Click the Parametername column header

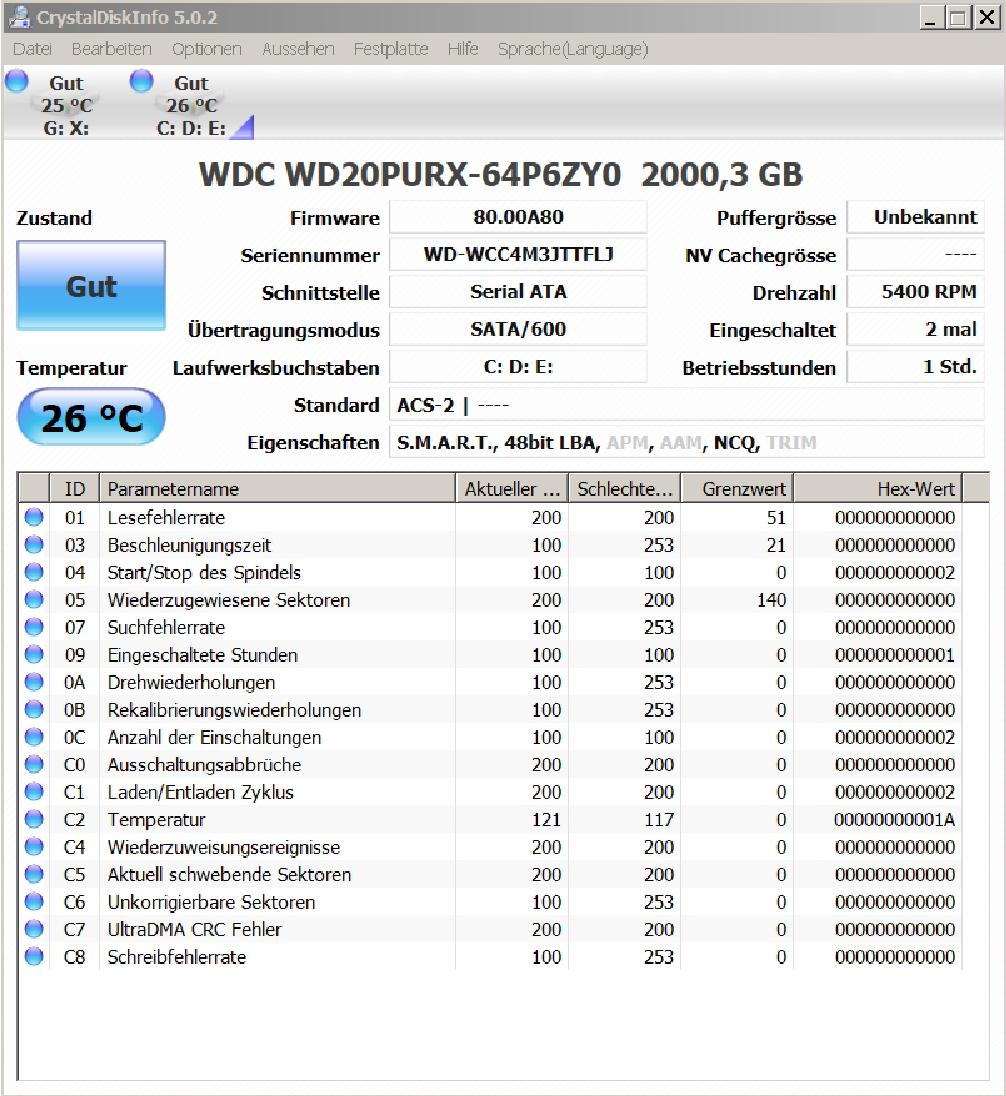click(278, 489)
